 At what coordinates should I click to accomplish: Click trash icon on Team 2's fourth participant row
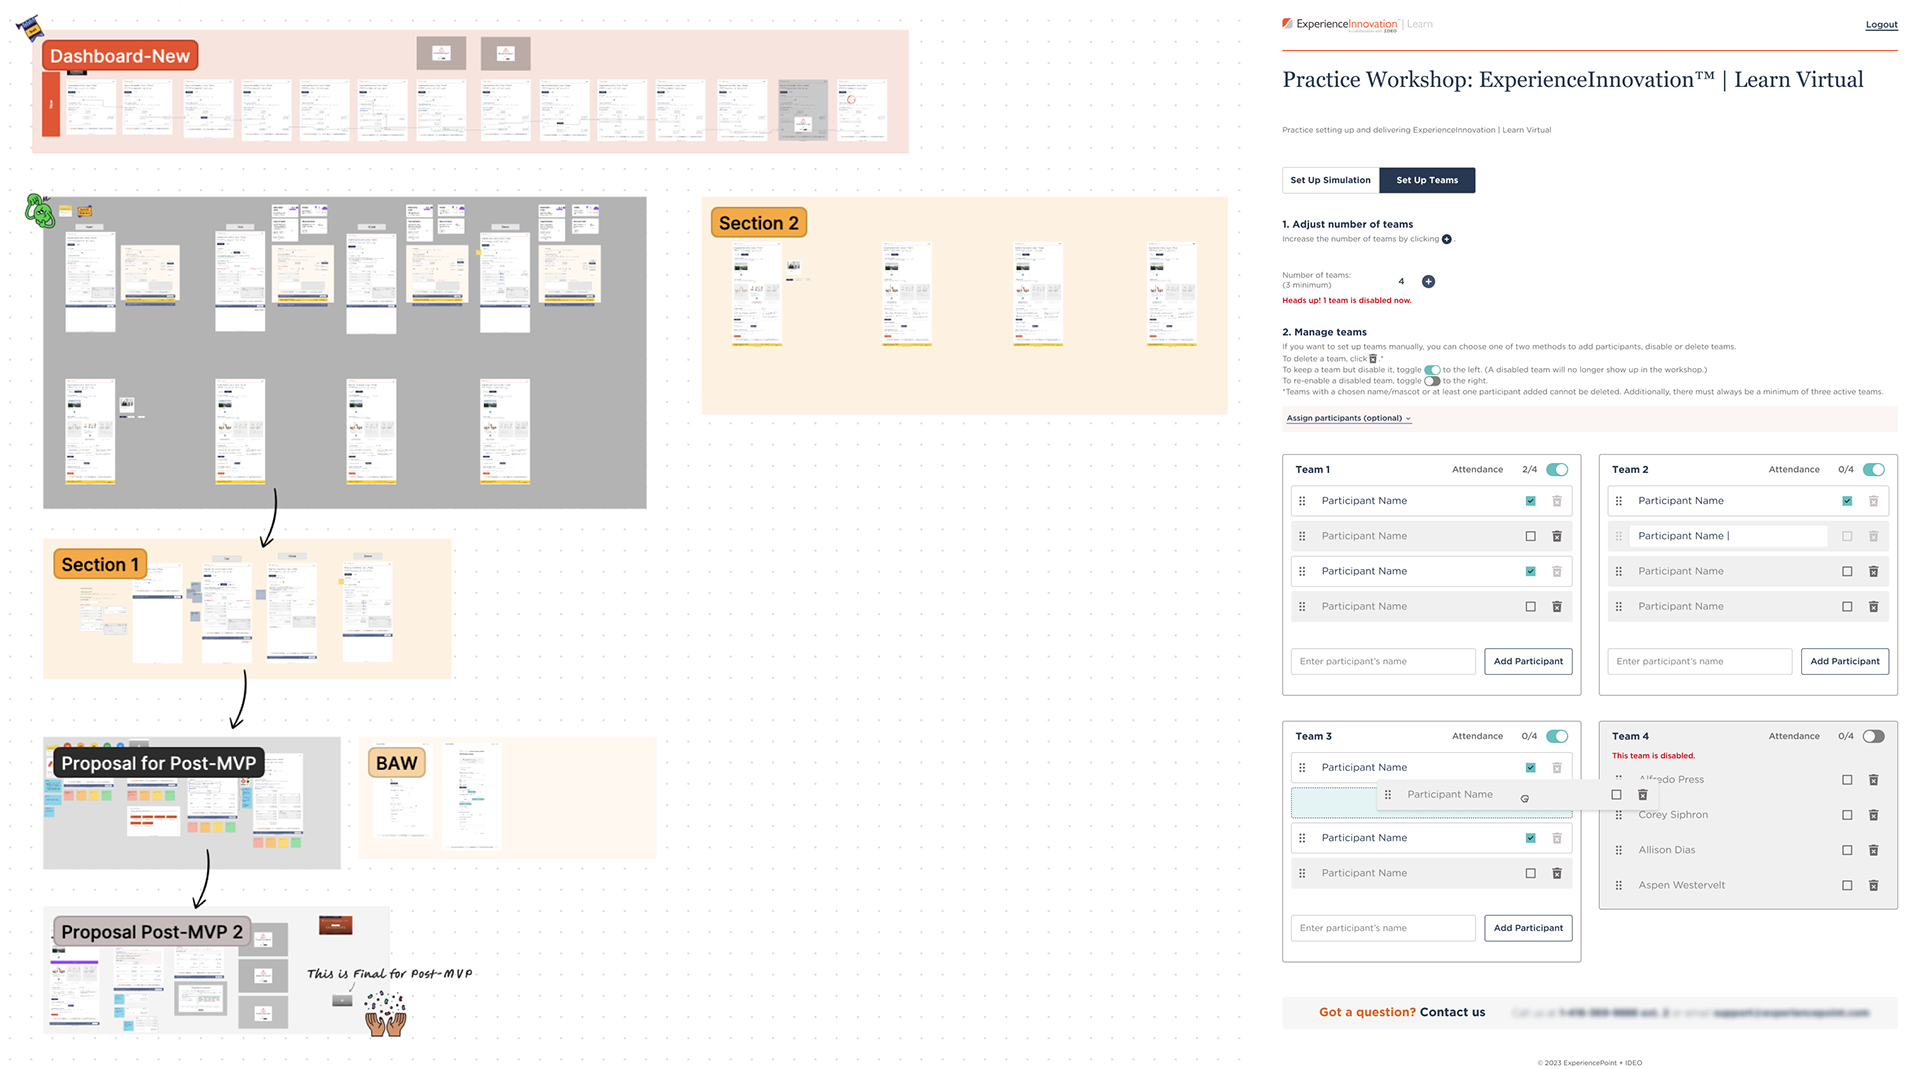[1874, 607]
